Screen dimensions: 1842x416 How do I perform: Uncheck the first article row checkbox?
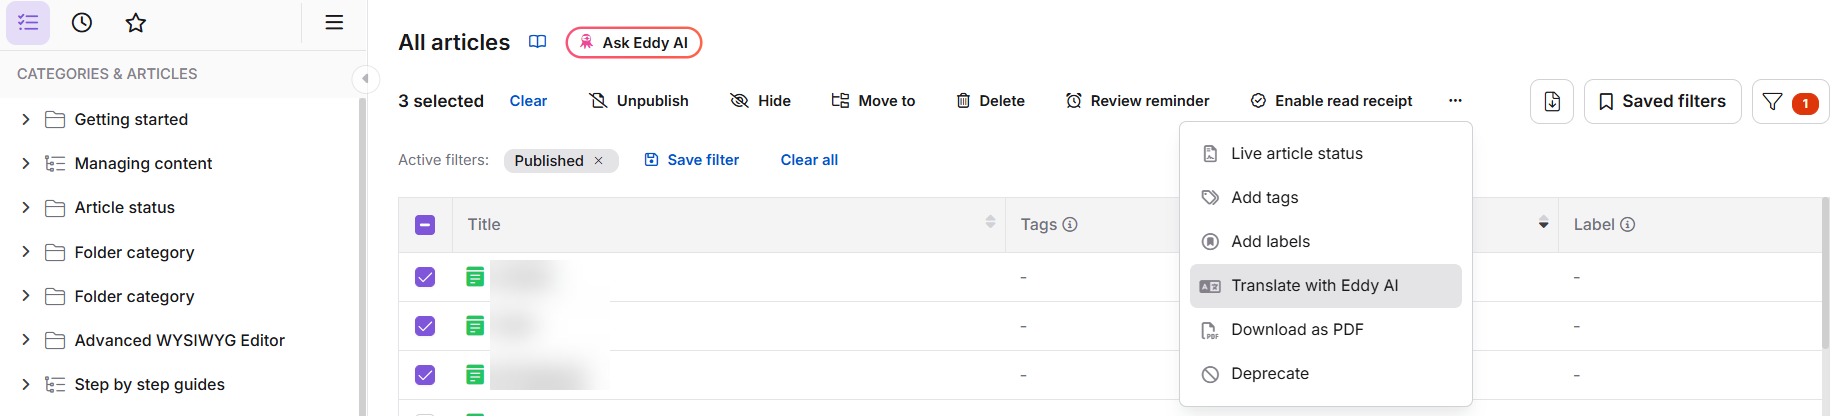(425, 277)
